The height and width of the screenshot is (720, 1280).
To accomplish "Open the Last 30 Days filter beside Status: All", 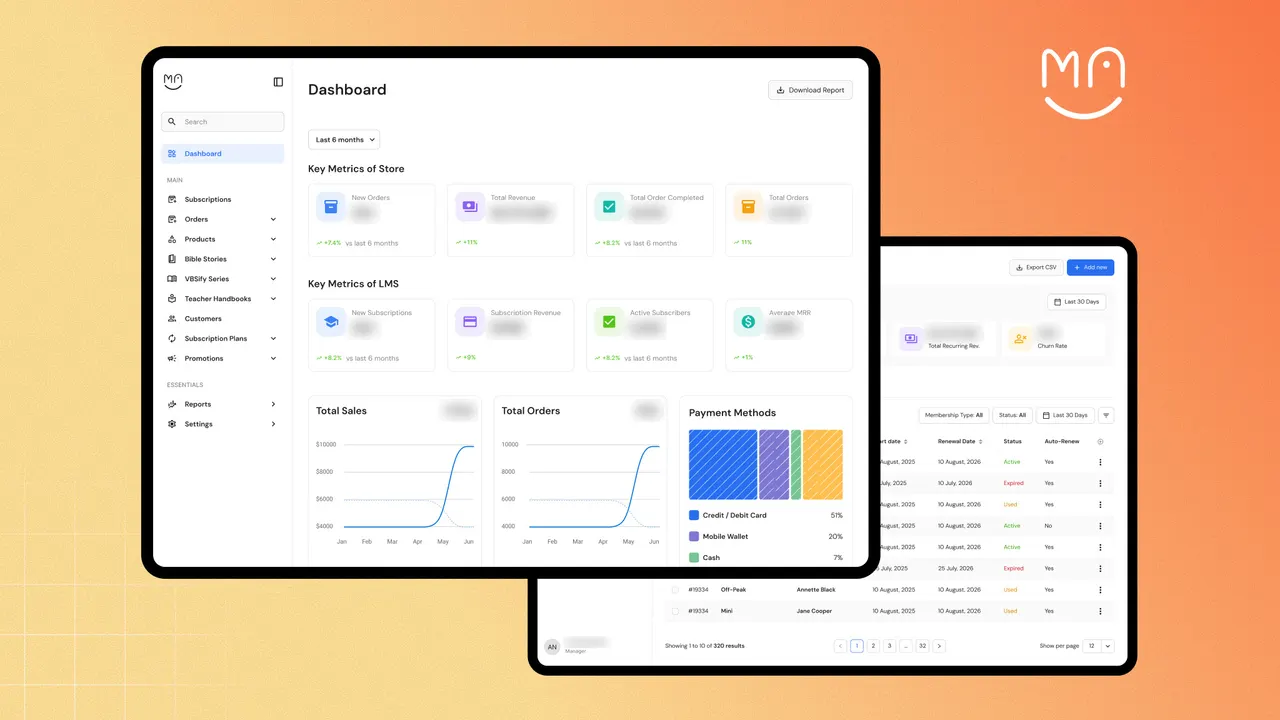I will tap(1065, 415).
